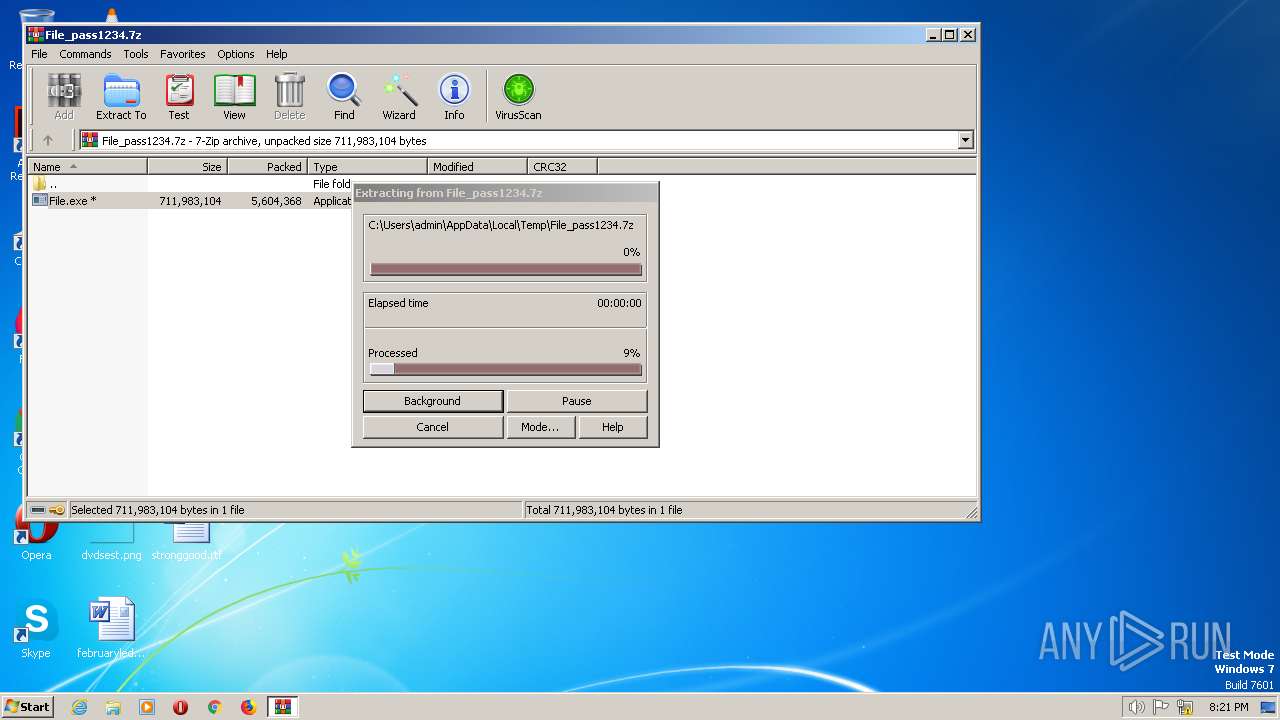Viewport: 1280px width, 720px height.
Task: Open Internet Explorer from taskbar
Action: 79,707
